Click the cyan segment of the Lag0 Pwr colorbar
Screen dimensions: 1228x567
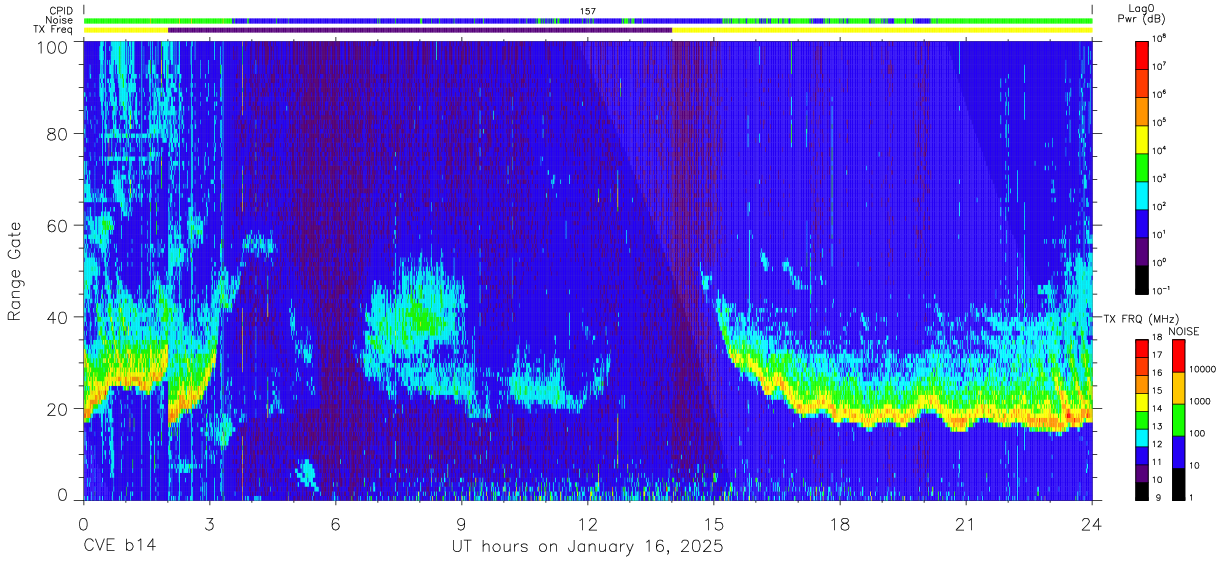coord(1142,194)
